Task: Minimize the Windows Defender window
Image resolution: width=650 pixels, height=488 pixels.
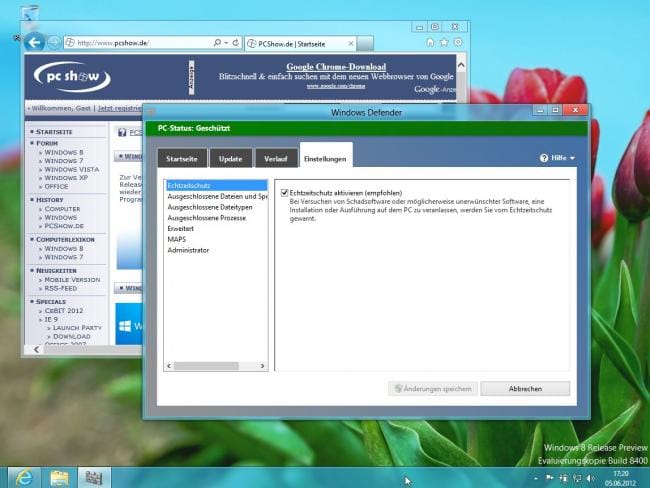Action: (540, 110)
